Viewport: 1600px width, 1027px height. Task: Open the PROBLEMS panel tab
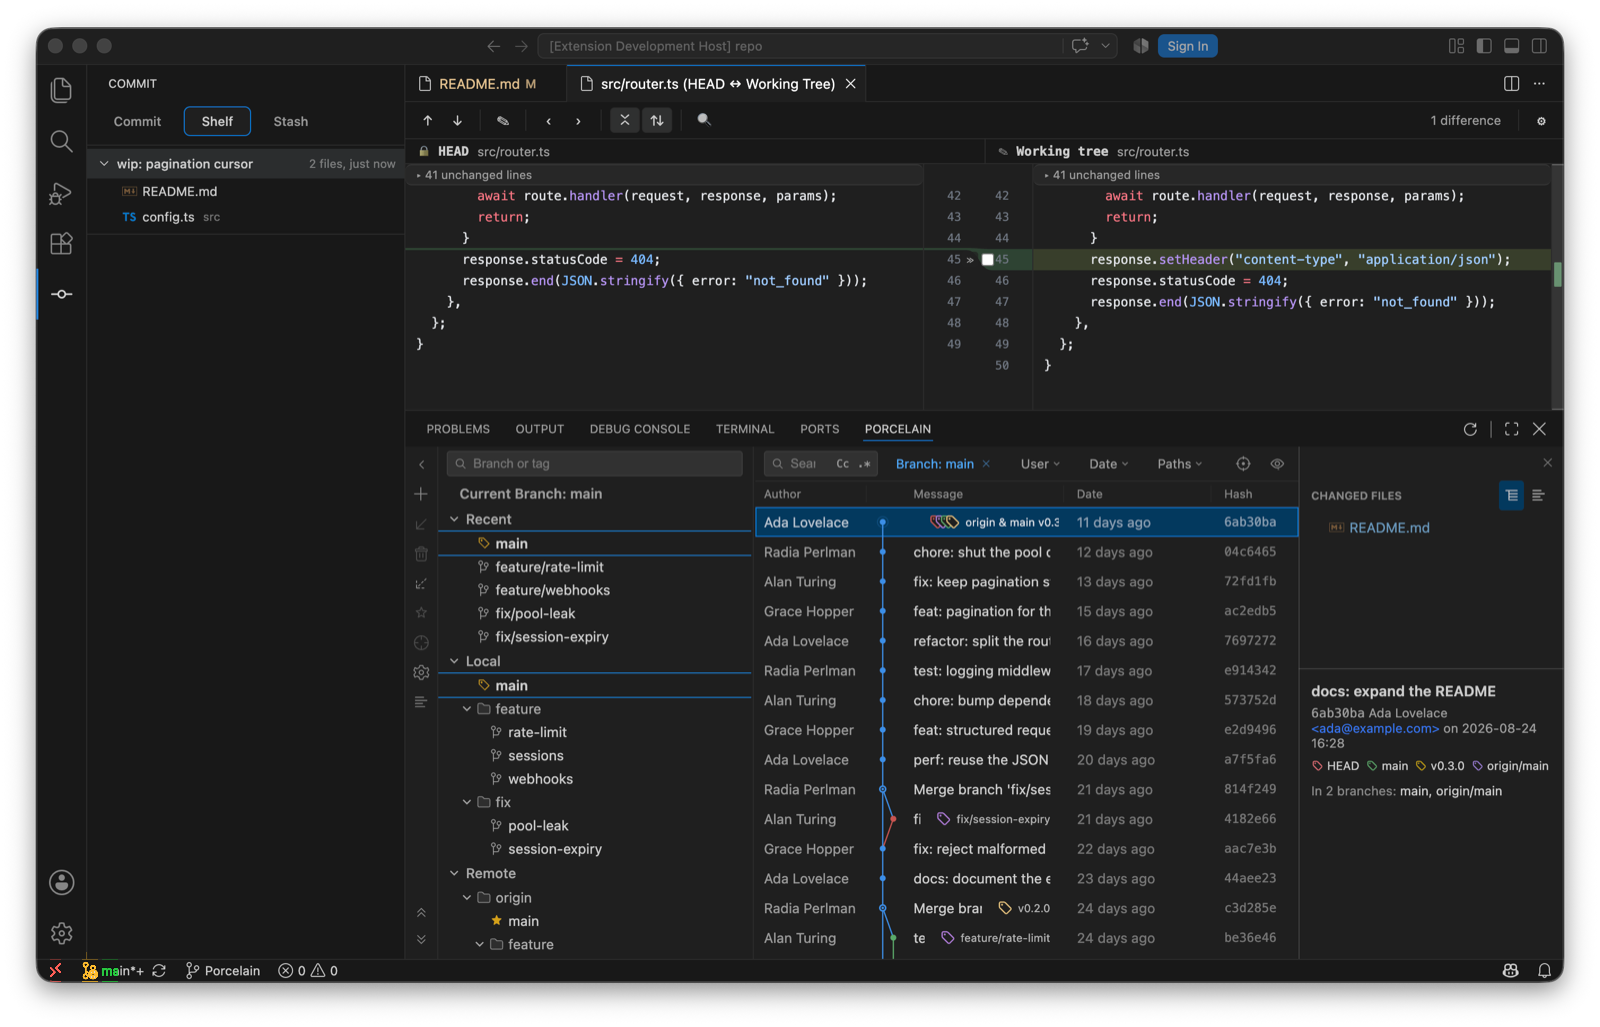(x=458, y=429)
